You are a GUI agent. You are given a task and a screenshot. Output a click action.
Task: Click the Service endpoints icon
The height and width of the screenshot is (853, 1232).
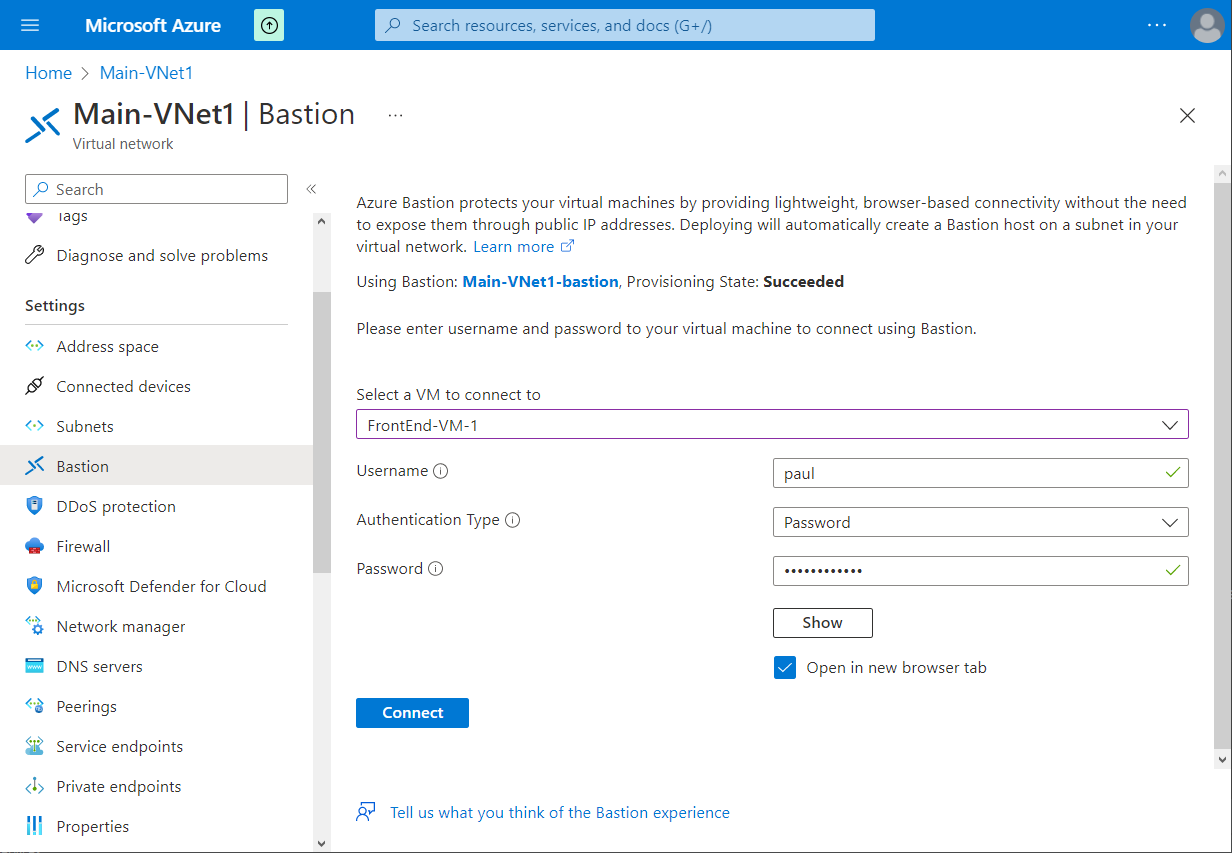[x=35, y=747]
